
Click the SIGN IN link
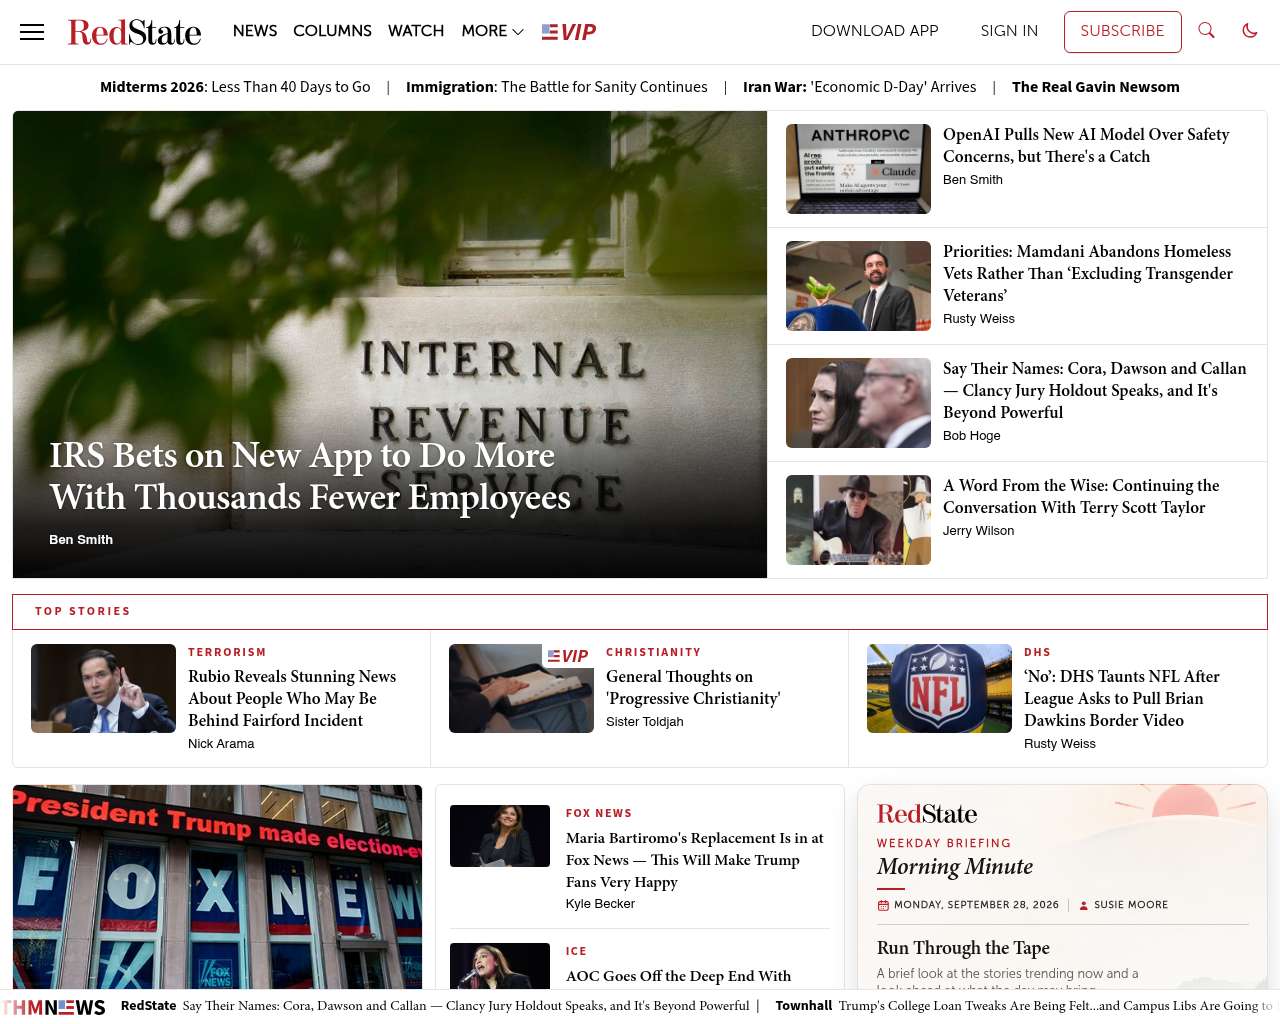pos(1009,31)
